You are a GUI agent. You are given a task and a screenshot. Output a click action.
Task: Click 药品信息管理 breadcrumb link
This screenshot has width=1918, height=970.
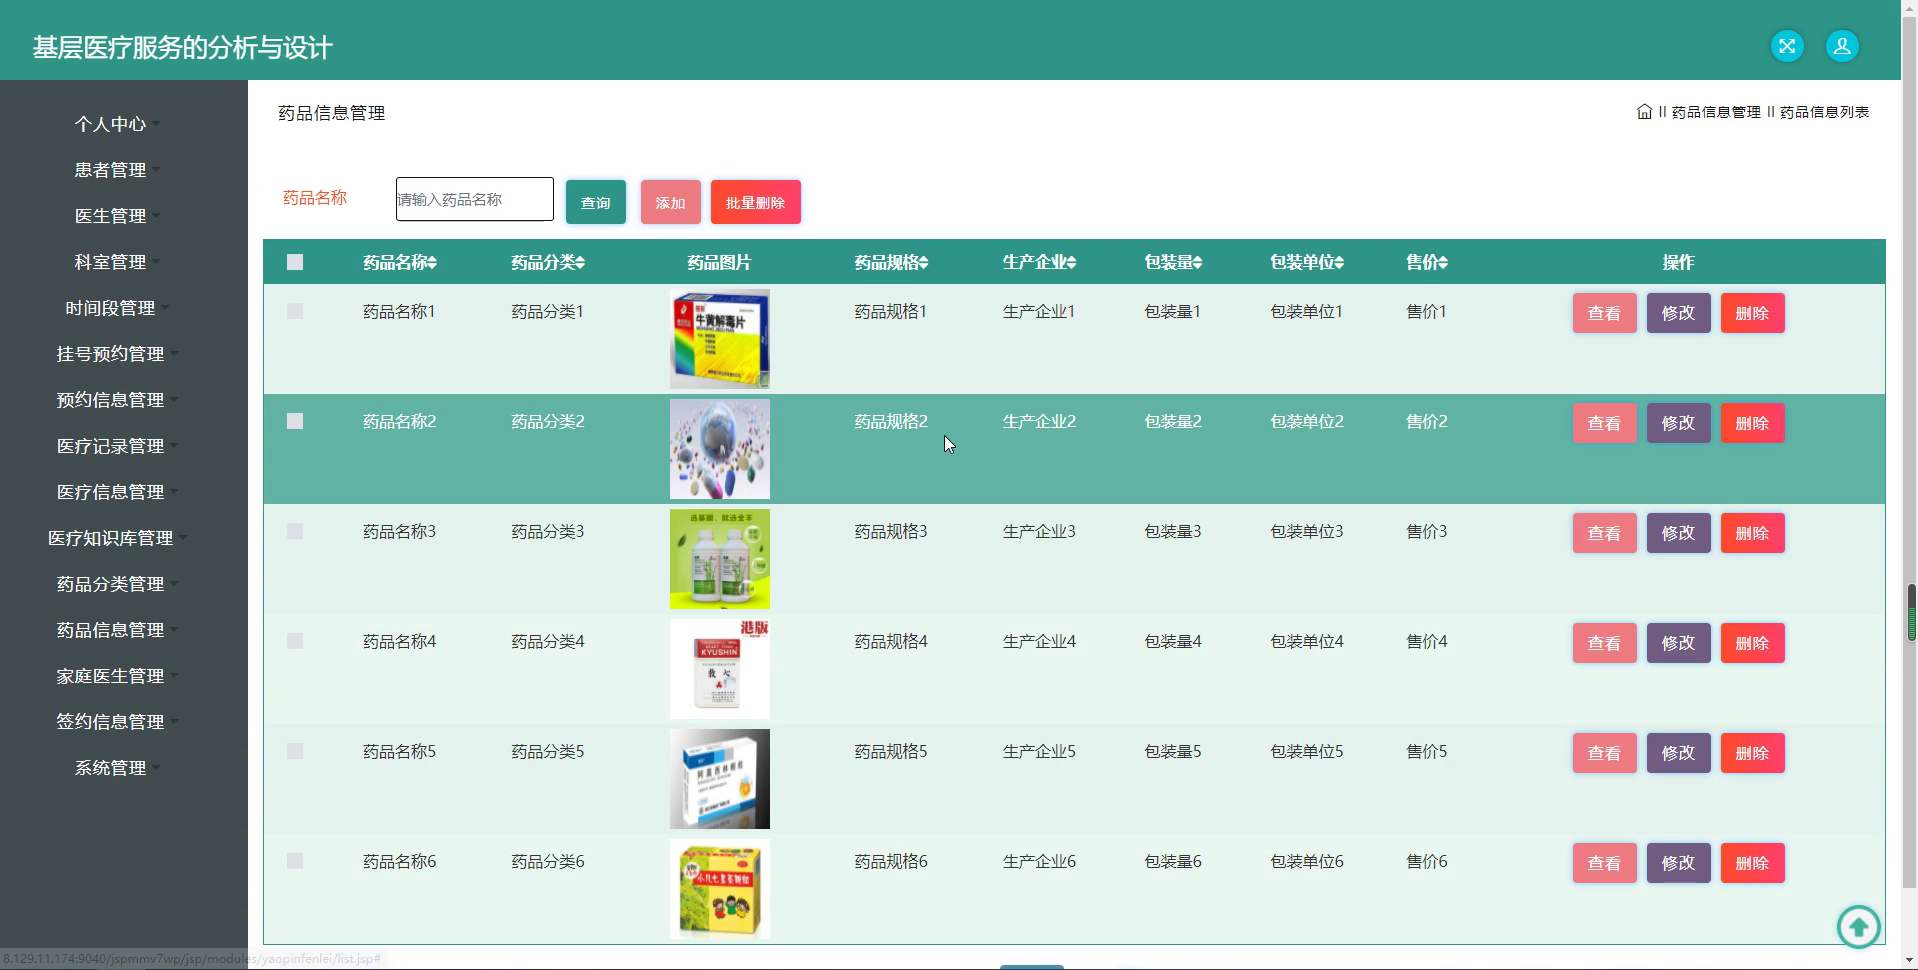pos(1716,112)
